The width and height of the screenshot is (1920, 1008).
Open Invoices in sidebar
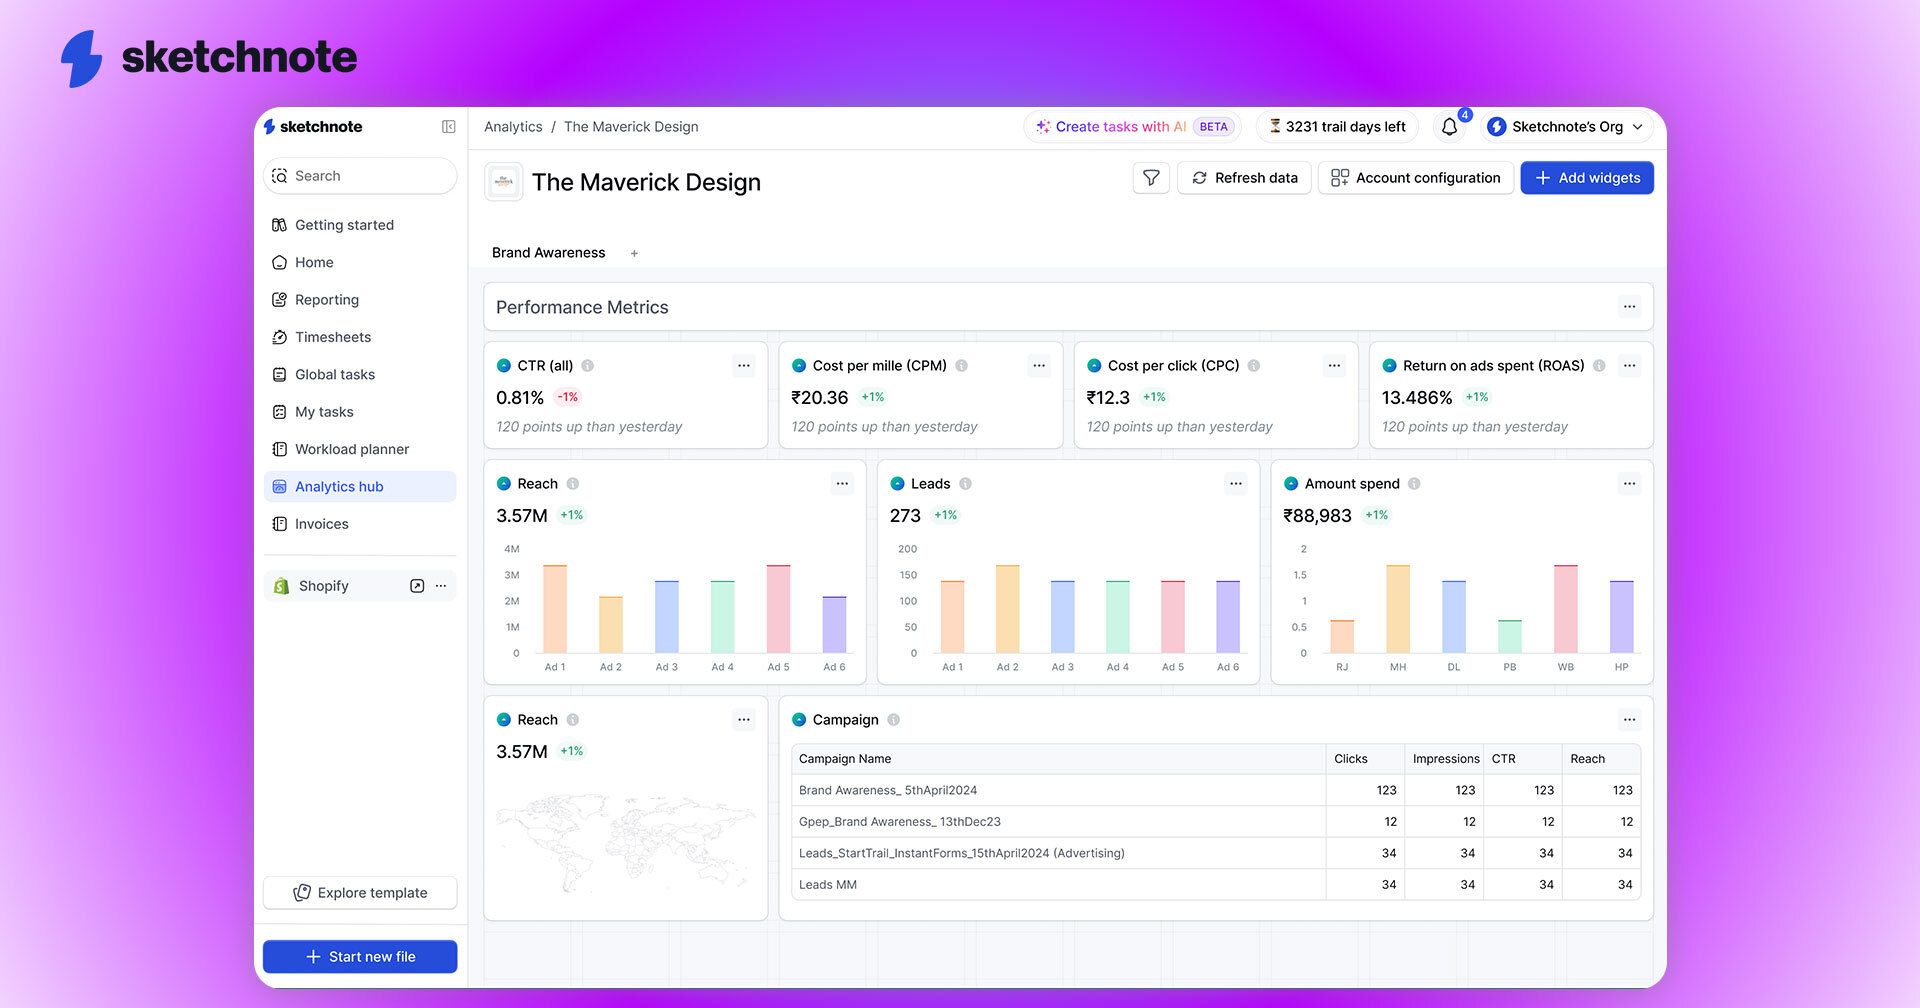(360, 524)
